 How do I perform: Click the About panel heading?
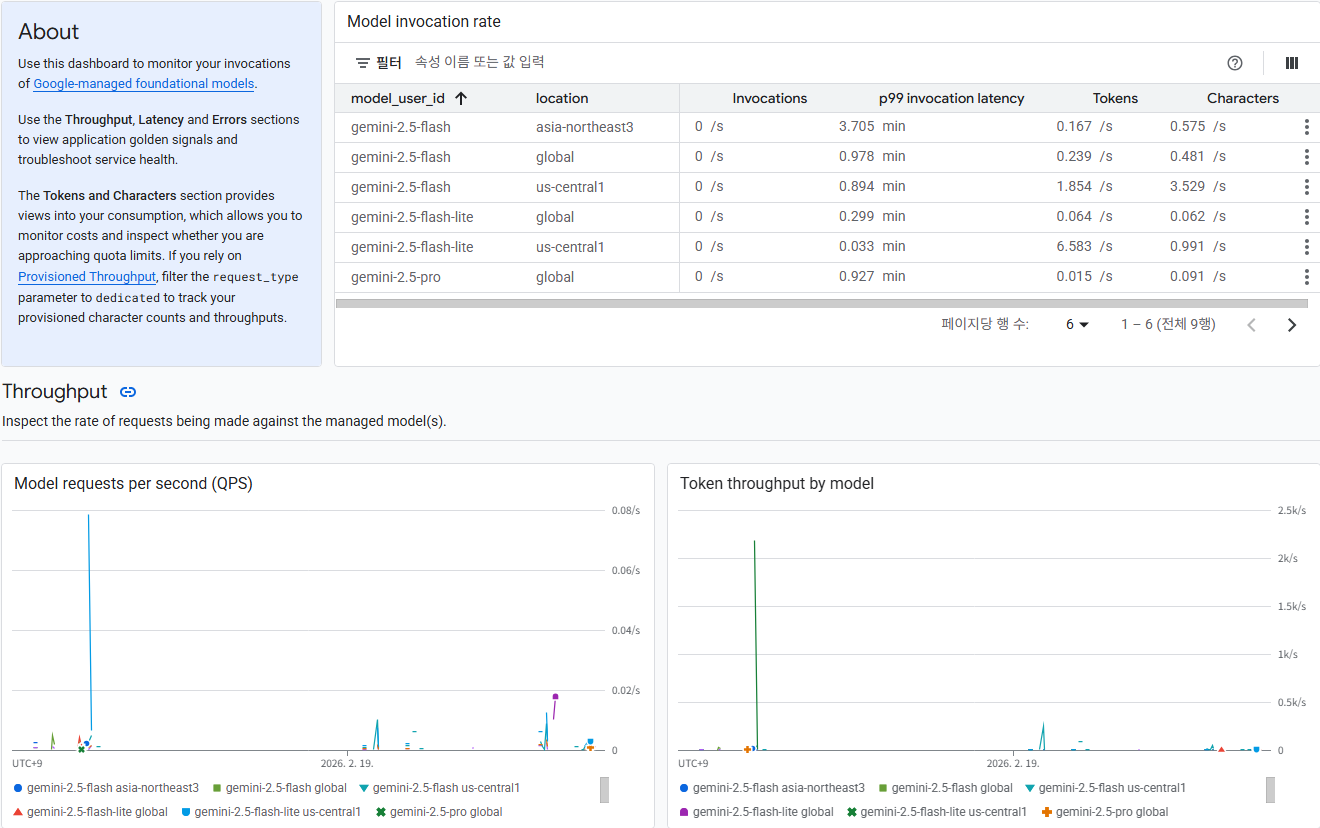tap(49, 32)
